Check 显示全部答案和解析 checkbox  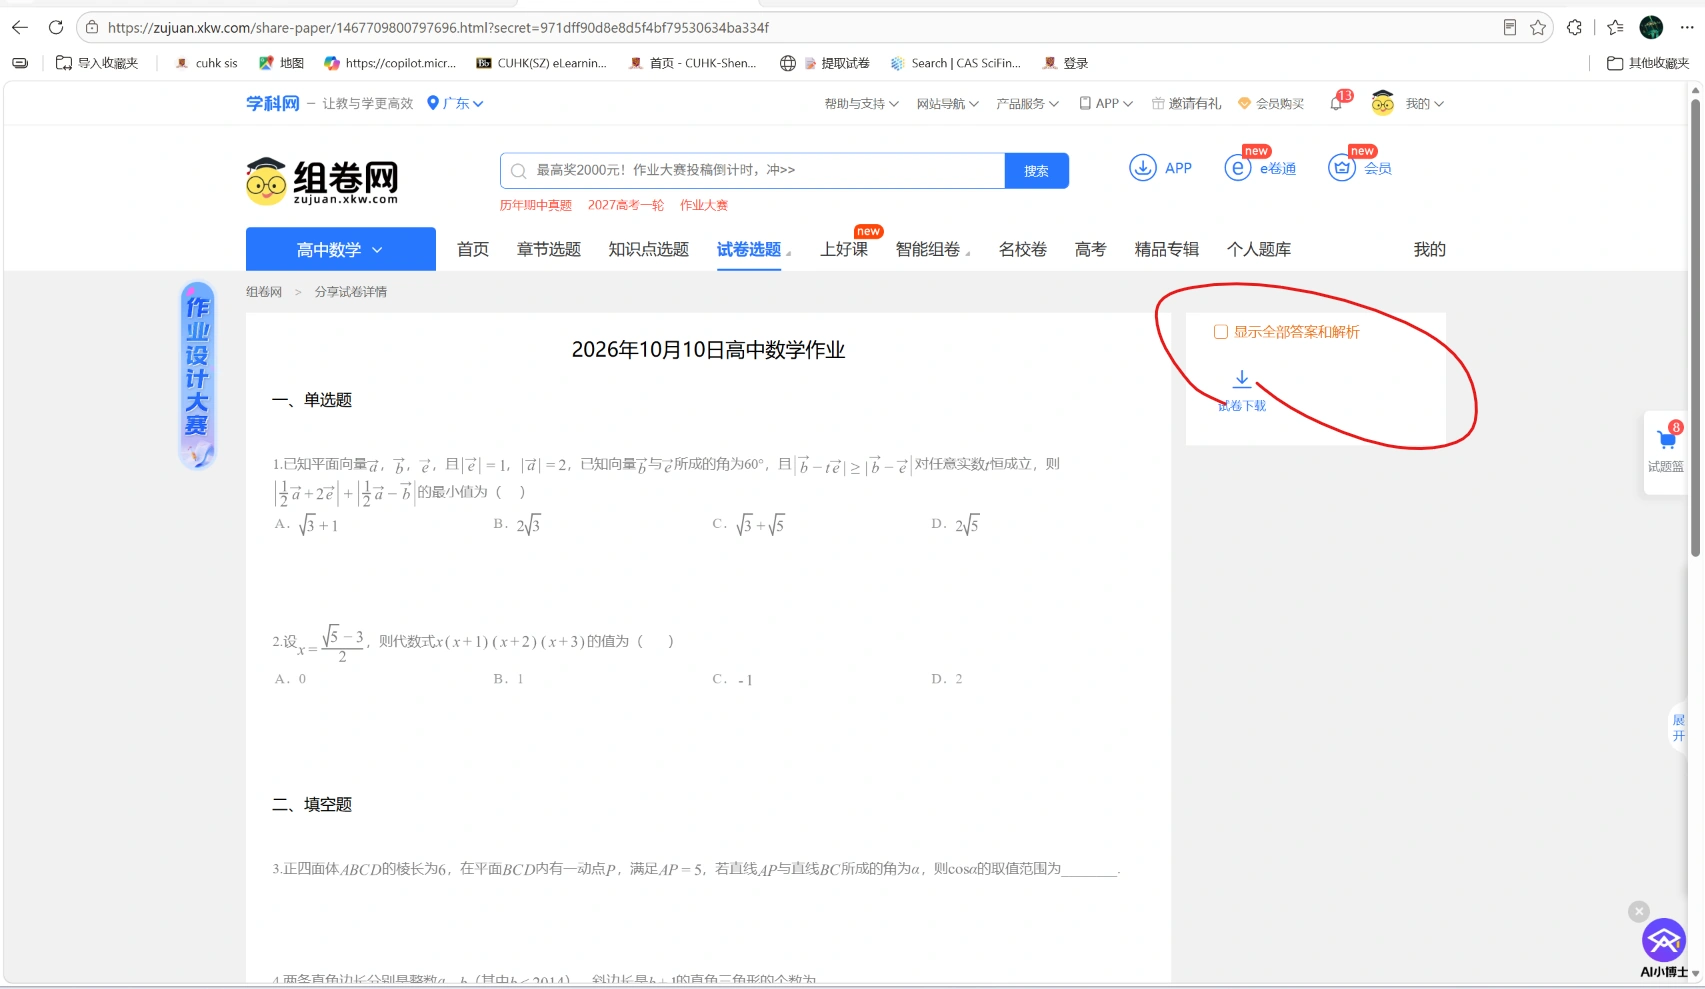click(1220, 332)
